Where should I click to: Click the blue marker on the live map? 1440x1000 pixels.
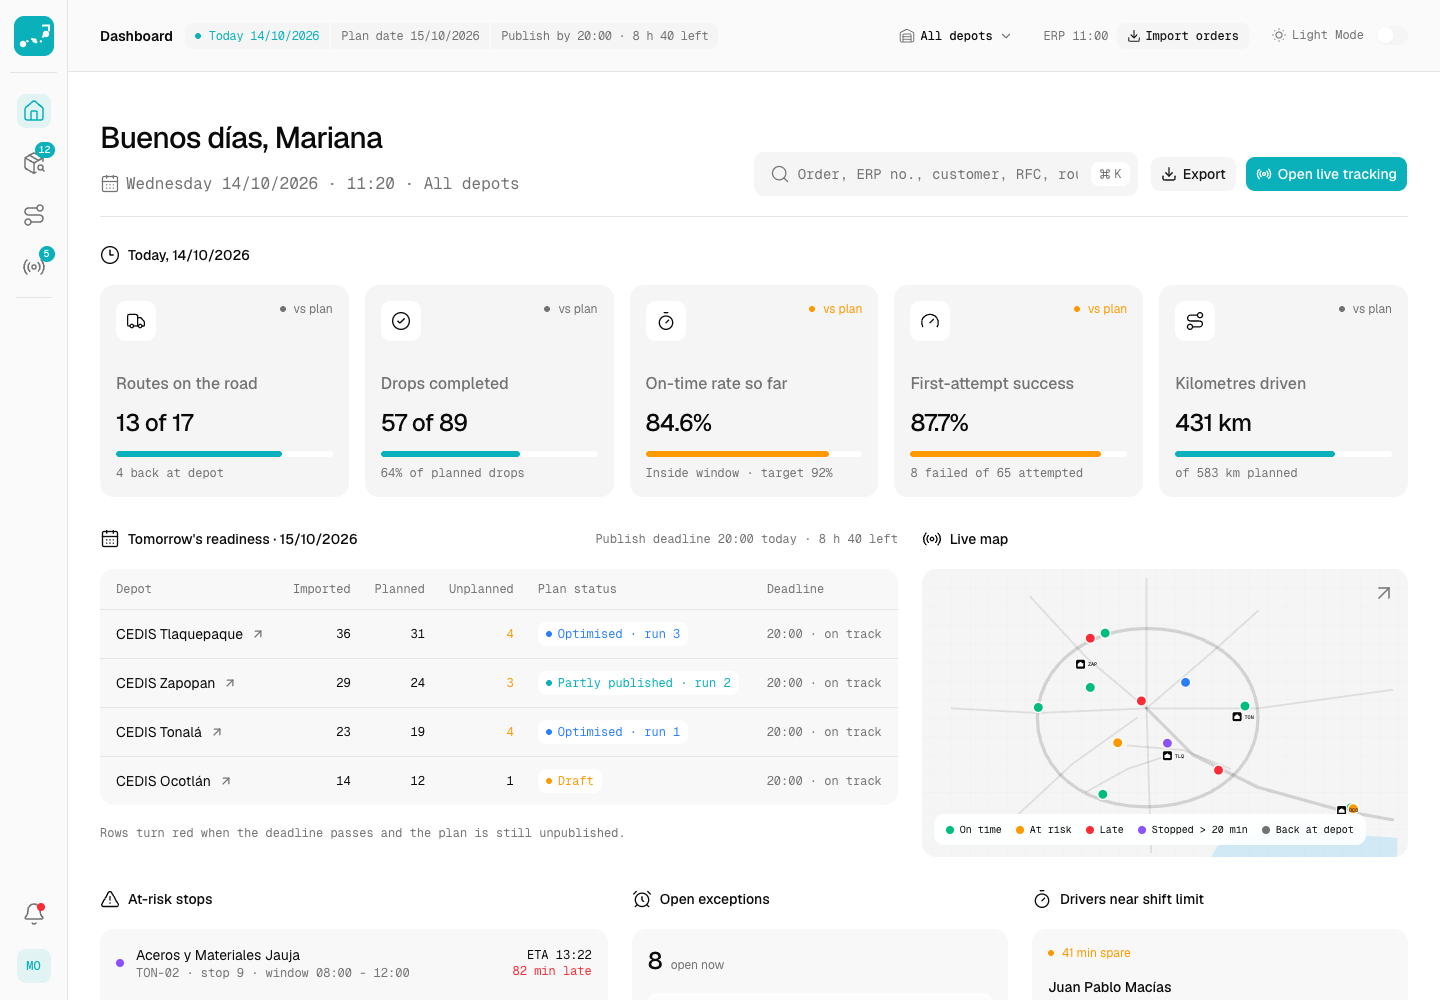click(1185, 682)
